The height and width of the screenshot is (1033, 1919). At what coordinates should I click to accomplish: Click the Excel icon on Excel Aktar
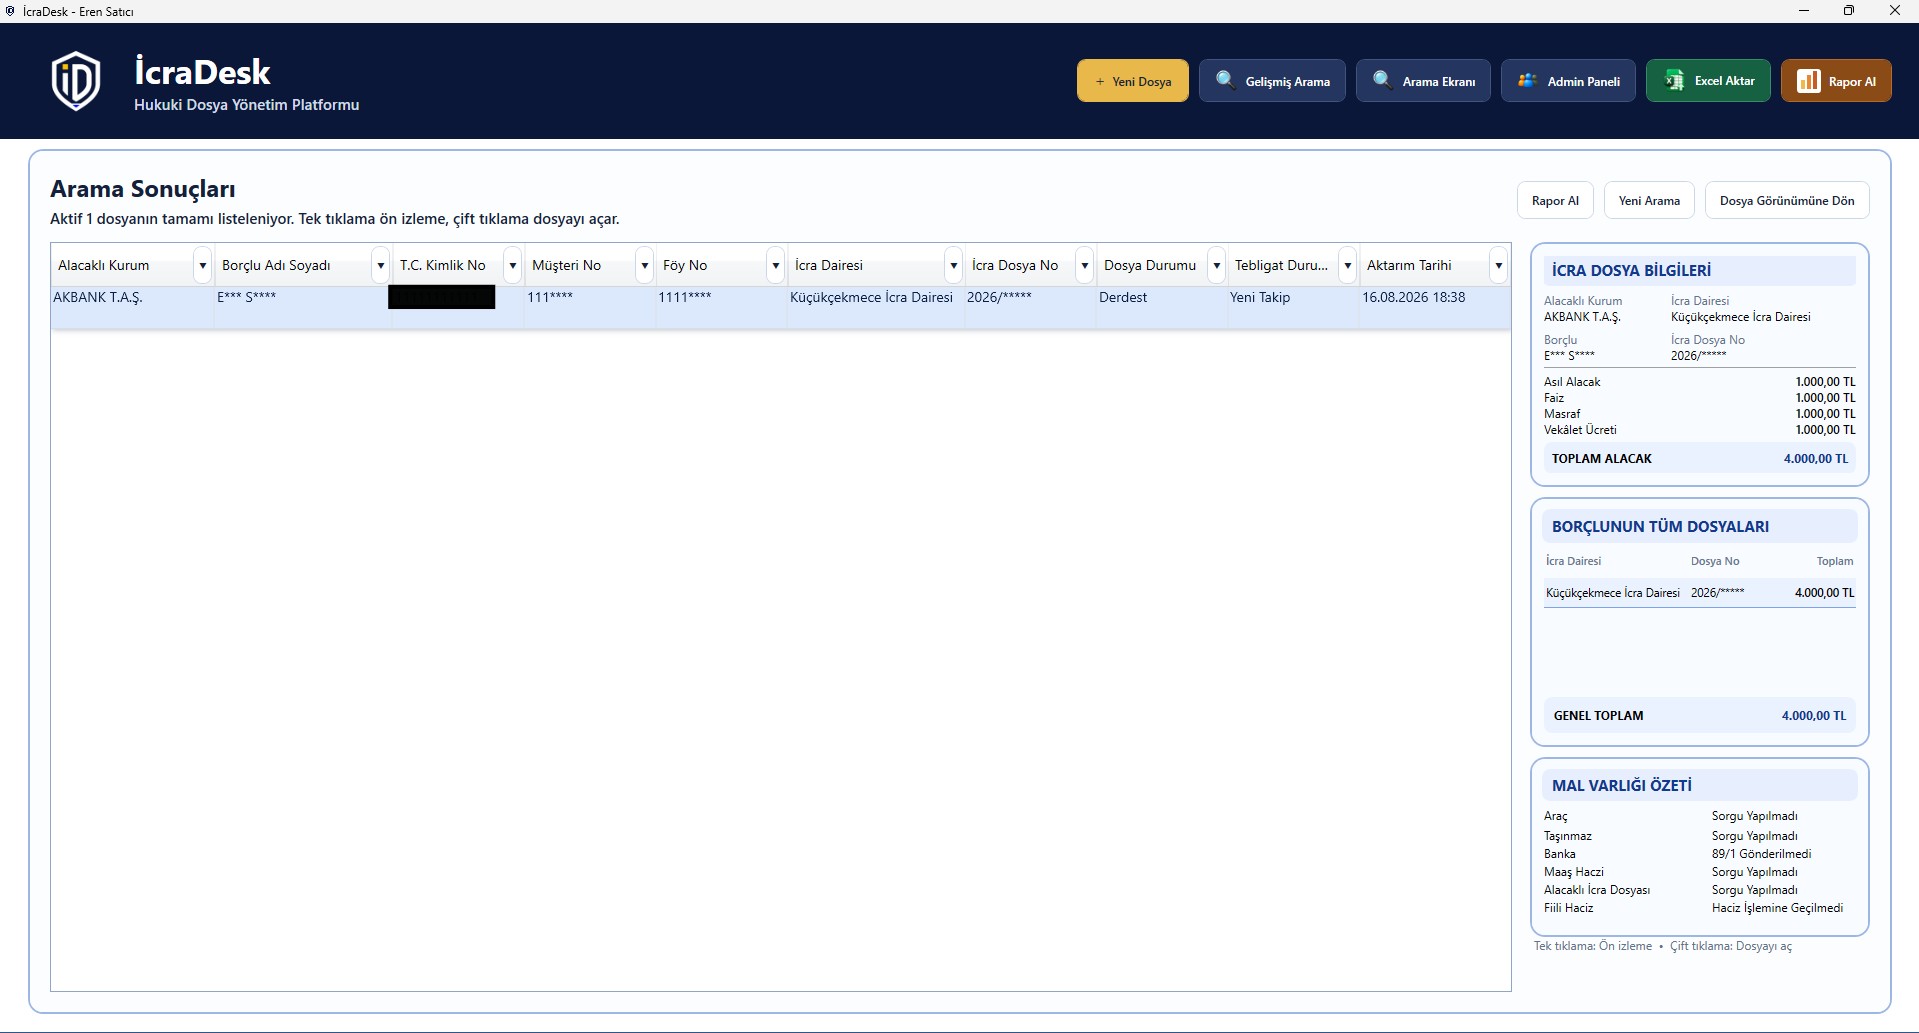point(1673,81)
